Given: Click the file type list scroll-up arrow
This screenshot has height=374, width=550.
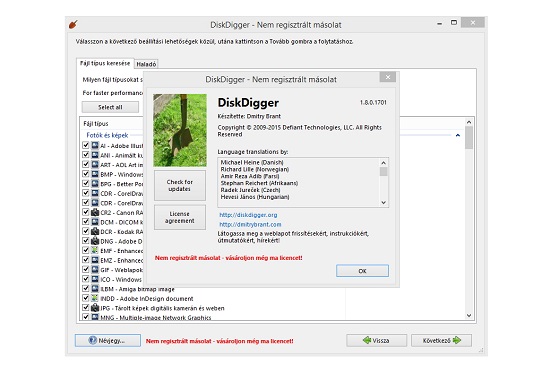Looking at the screenshot, I should point(469,122).
